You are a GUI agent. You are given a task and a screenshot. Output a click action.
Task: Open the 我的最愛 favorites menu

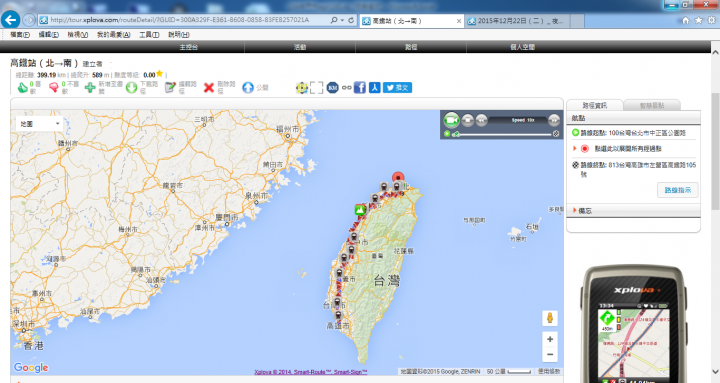[x=113, y=34]
